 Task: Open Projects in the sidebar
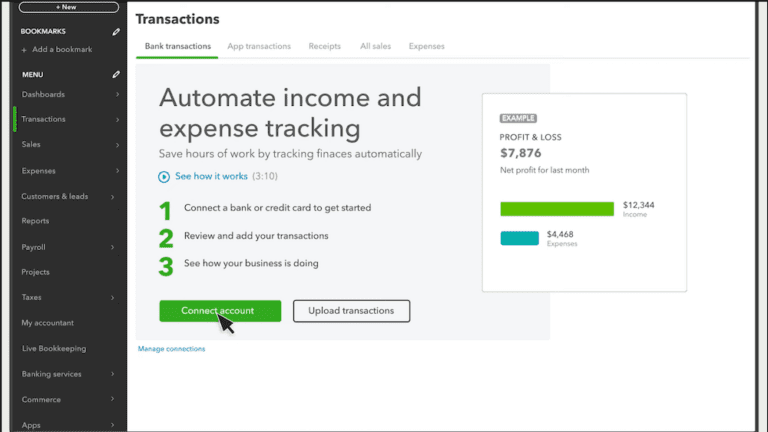point(35,272)
